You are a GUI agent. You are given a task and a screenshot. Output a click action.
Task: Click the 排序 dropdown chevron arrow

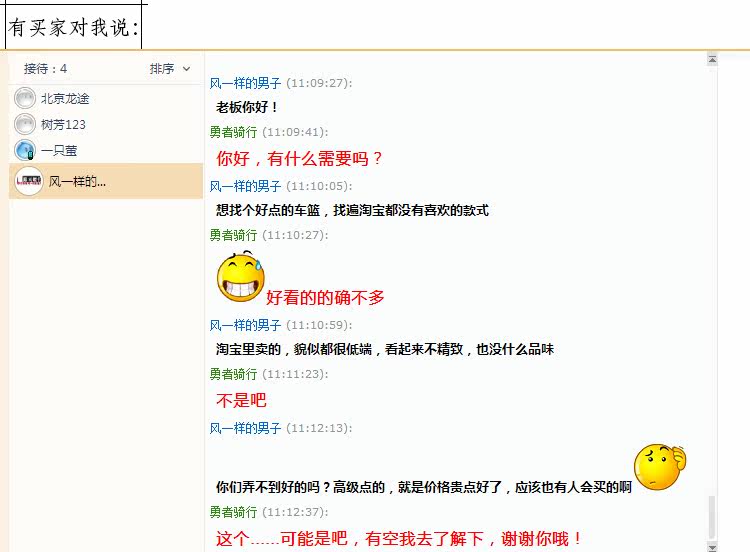point(187,69)
